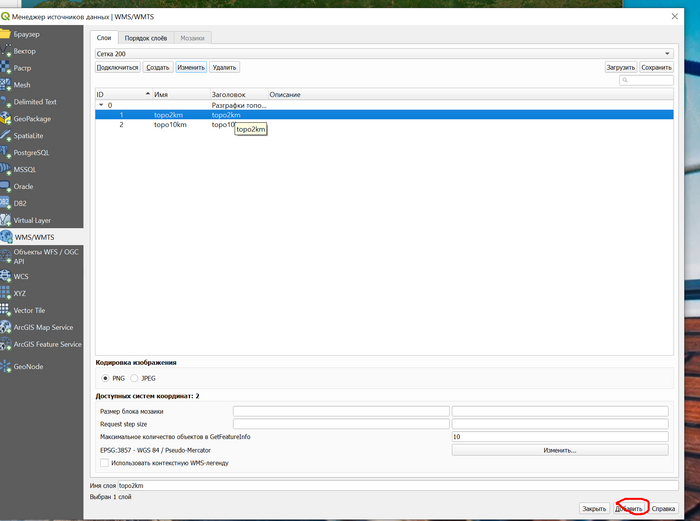Open the Сетка 200 connection dropdown
This screenshot has width=700, height=521.
[384, 54]
